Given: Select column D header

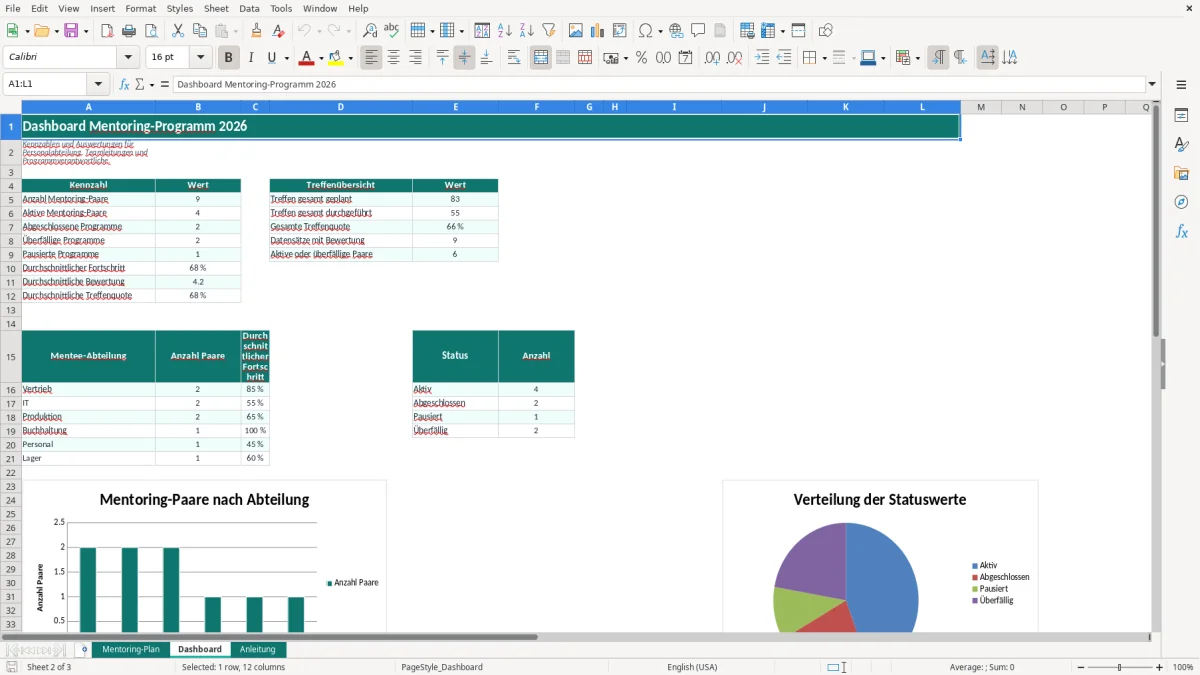Looking at the screenshot, I should (x=341, y=107).
